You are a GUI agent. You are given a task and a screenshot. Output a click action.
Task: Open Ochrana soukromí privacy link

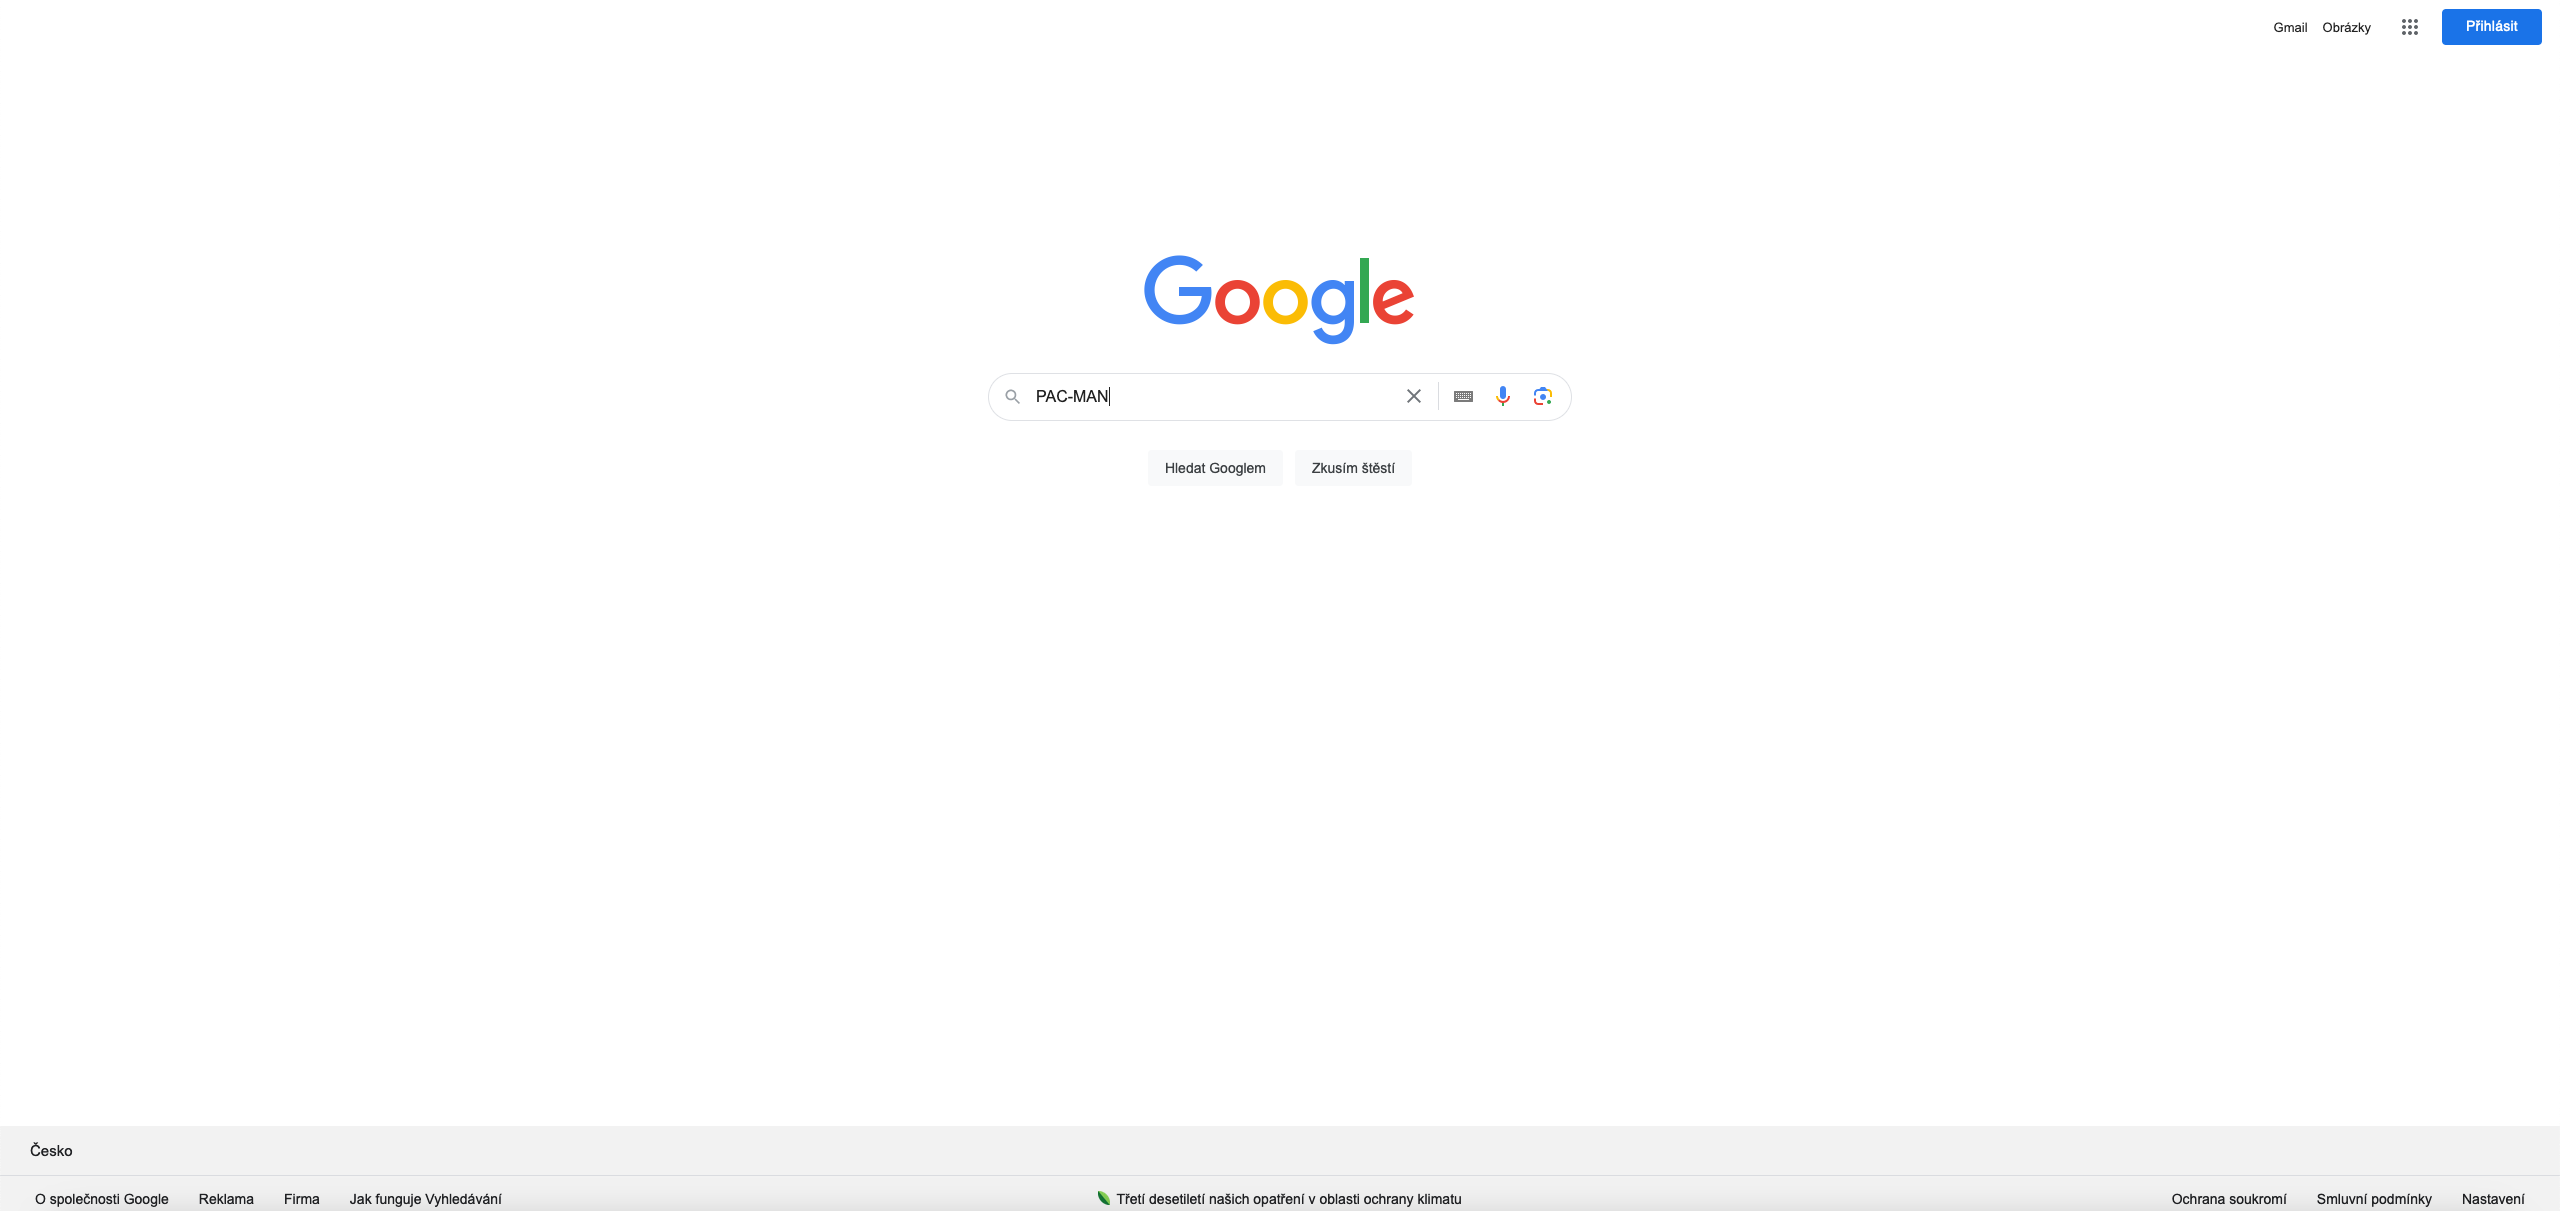tap(2228, 1198)
